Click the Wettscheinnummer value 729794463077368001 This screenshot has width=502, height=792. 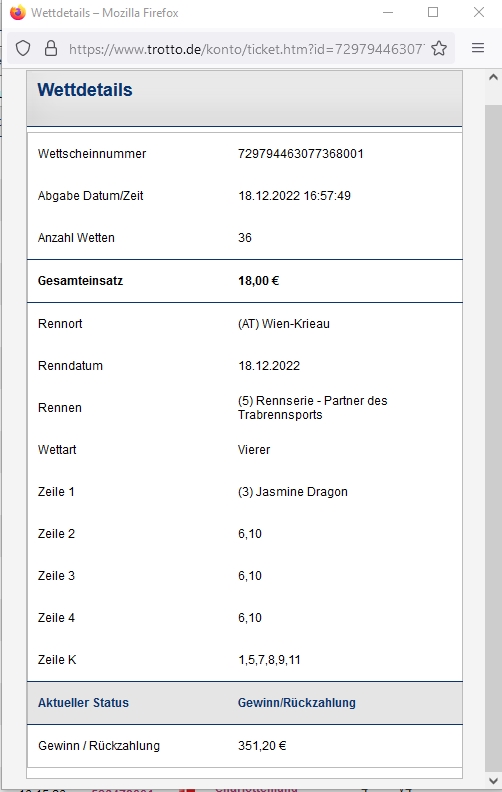click(300, 154)
